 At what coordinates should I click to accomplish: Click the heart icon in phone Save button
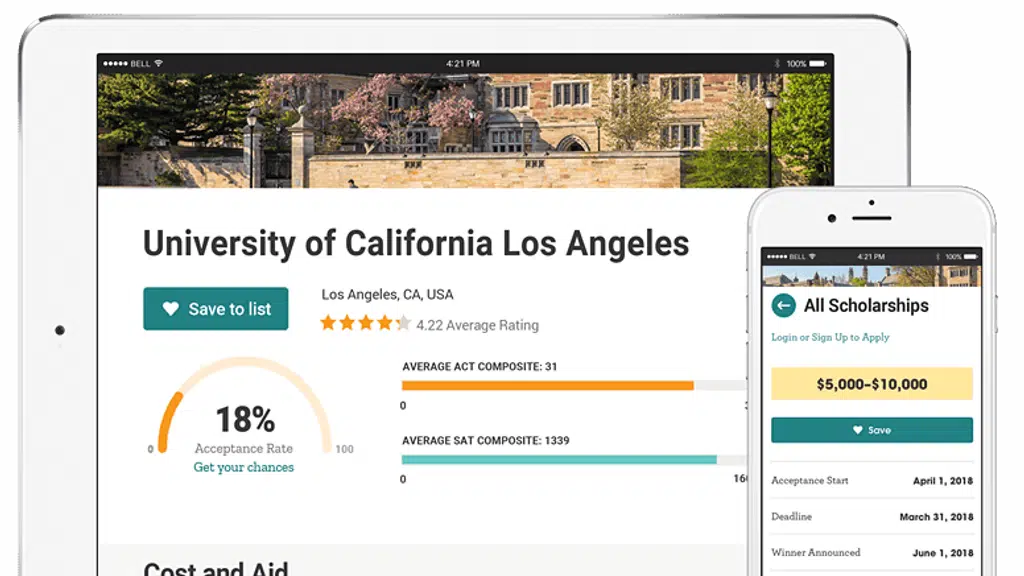coord(857,430)
